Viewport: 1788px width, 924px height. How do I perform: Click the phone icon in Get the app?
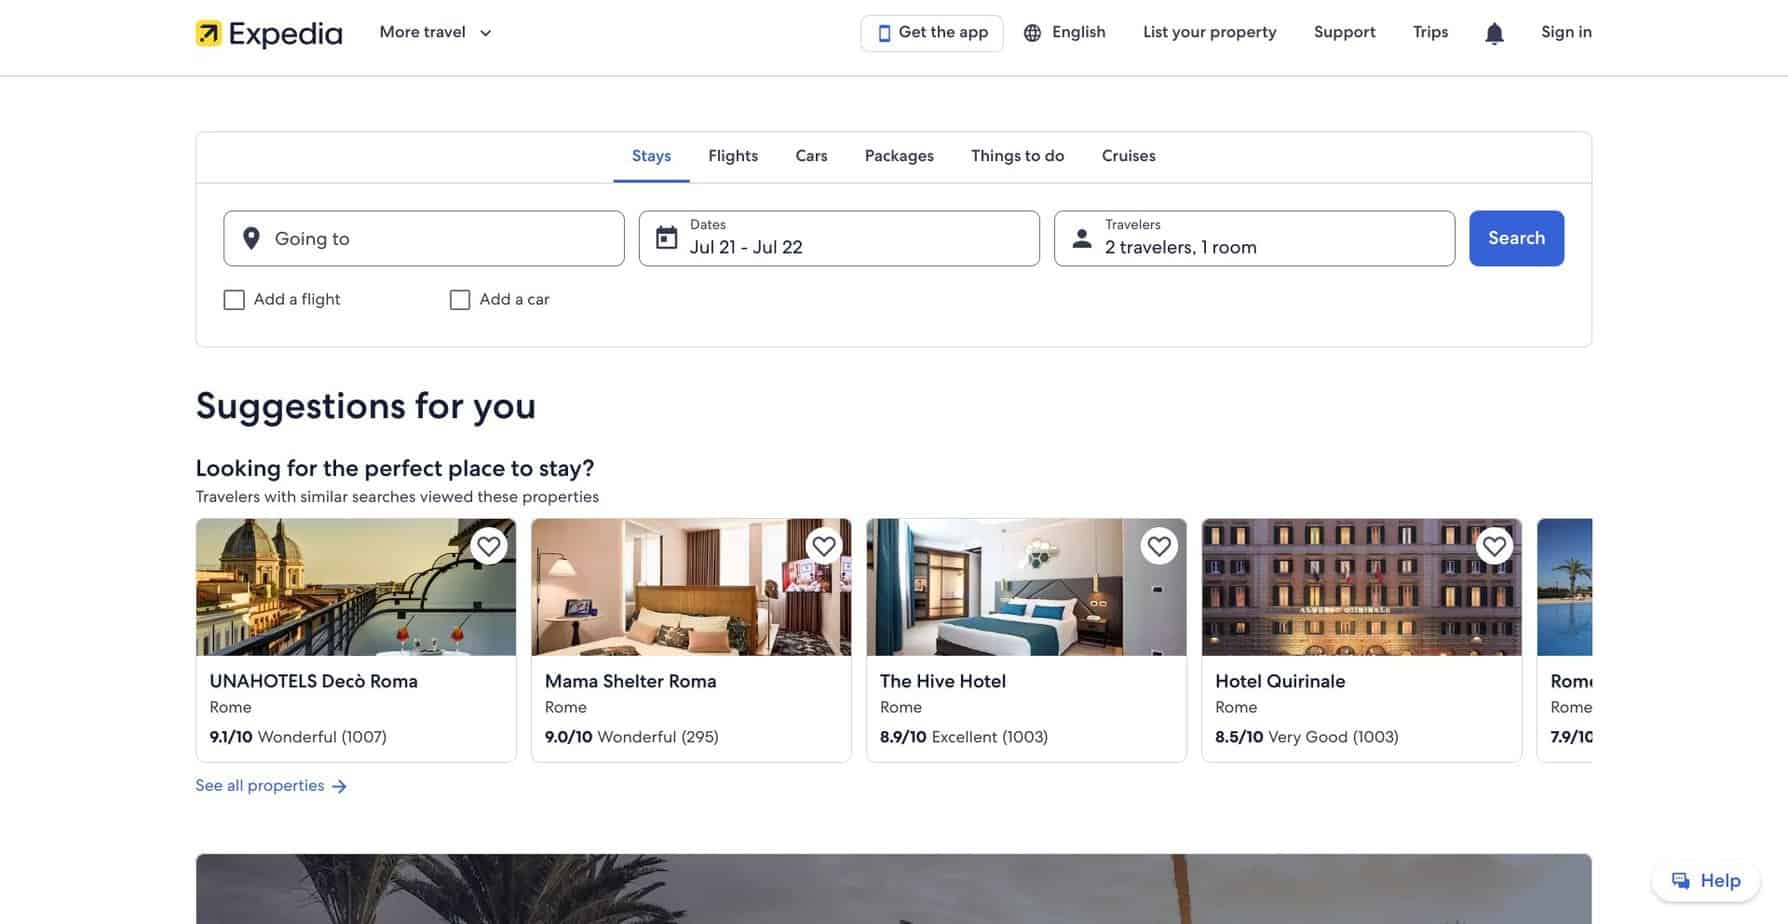pos(884,33)
